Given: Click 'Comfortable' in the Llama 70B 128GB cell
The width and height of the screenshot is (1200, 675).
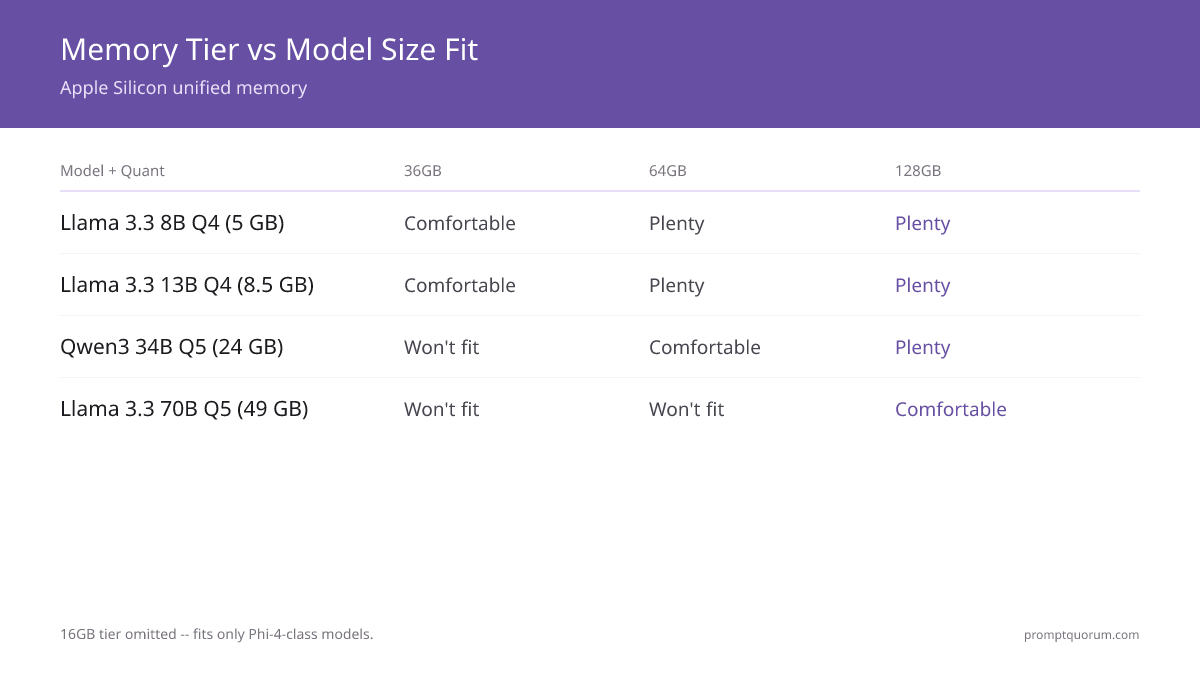Looking at the screenshot, I should pyautogui.click(x=951, y=409).
